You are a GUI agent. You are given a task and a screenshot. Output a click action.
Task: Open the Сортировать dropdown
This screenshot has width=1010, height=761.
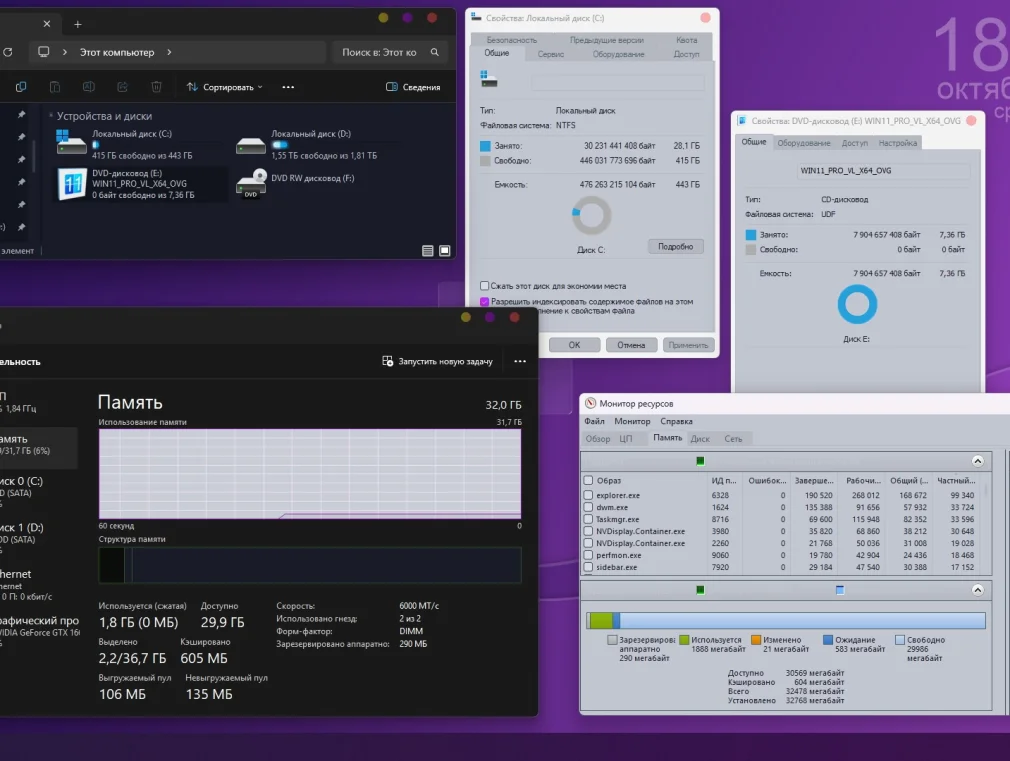225,87
